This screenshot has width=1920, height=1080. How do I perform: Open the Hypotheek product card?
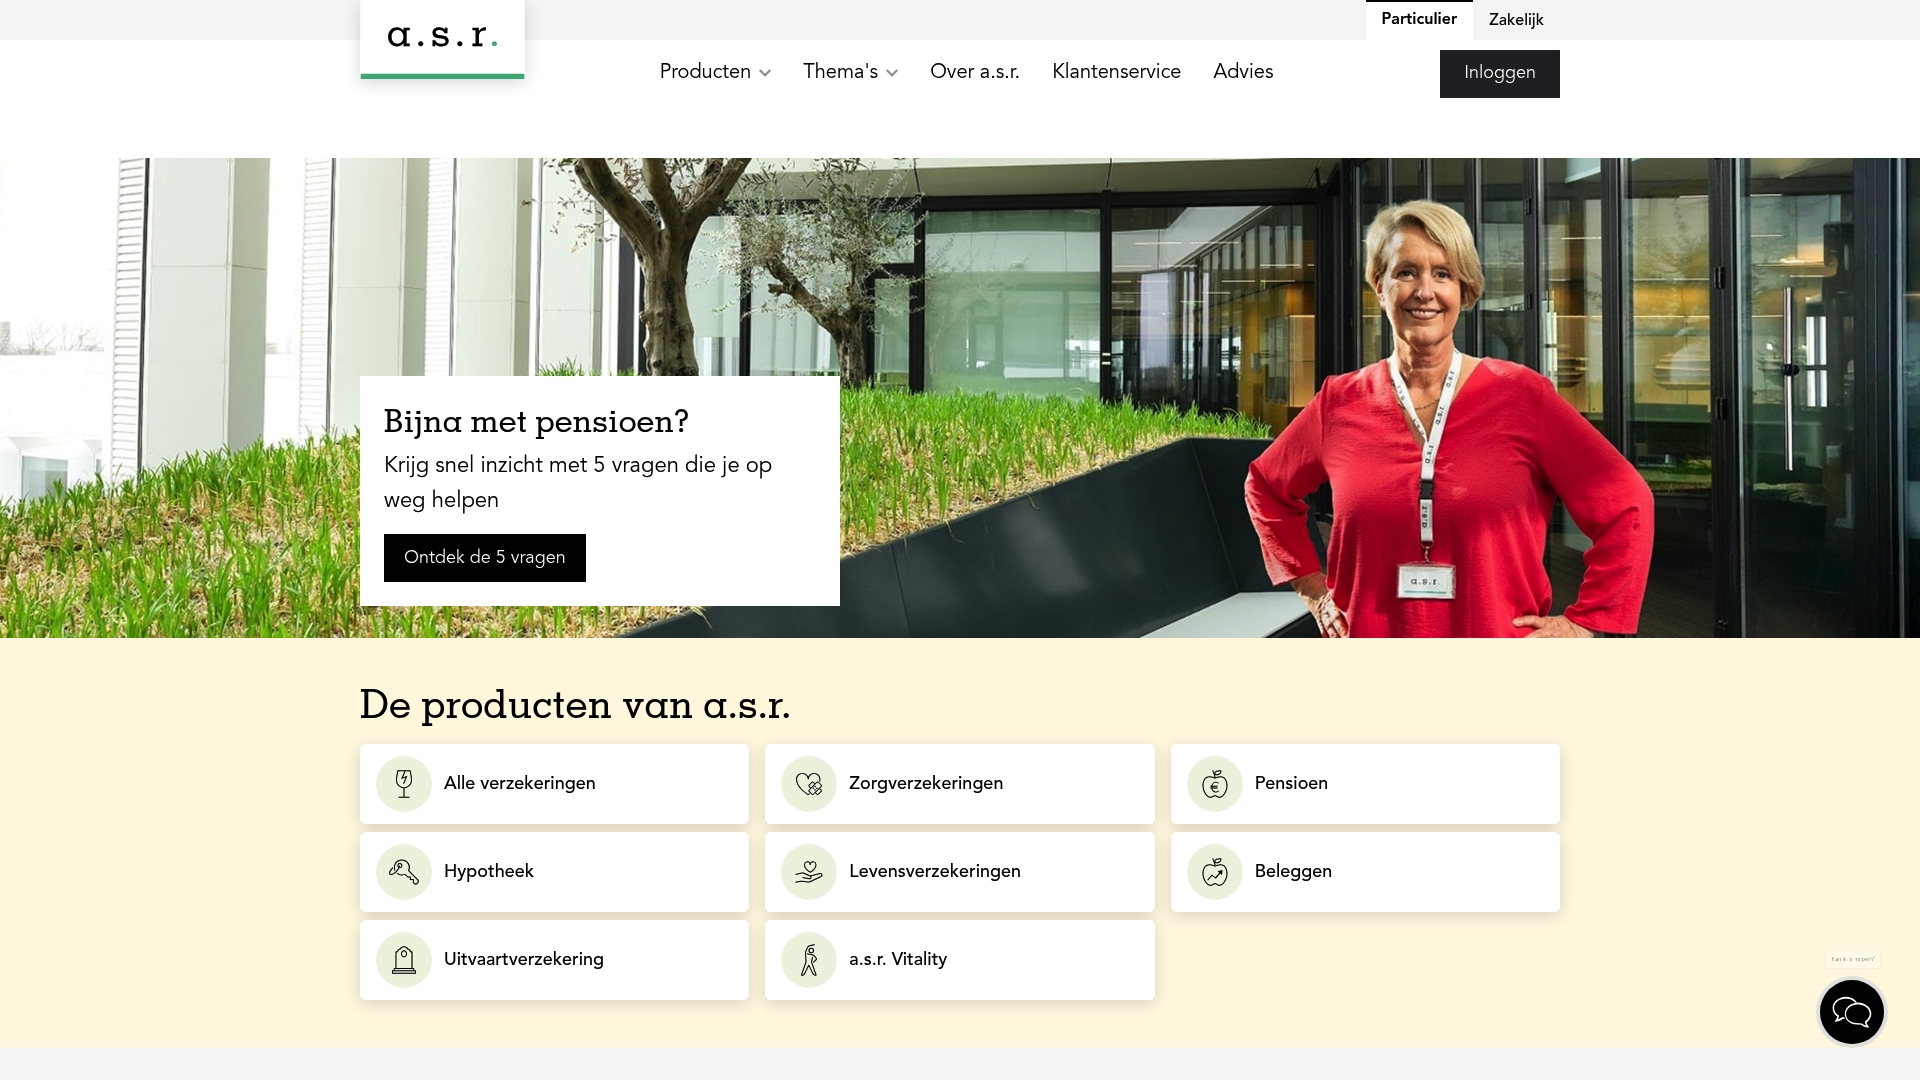[554, 872]
